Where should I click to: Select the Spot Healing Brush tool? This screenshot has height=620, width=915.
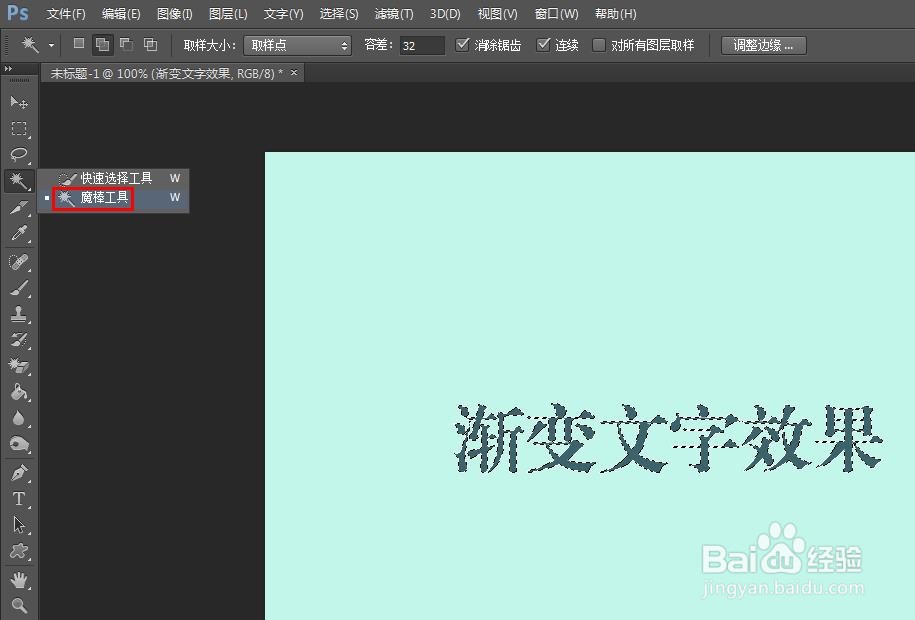point(19,262)
